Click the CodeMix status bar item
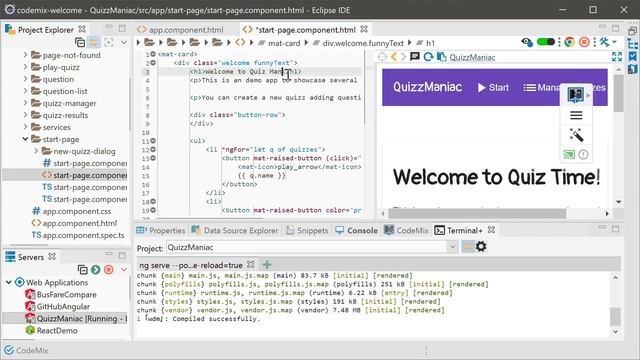Screen dimensions: 640x360 tap(26, 350)
